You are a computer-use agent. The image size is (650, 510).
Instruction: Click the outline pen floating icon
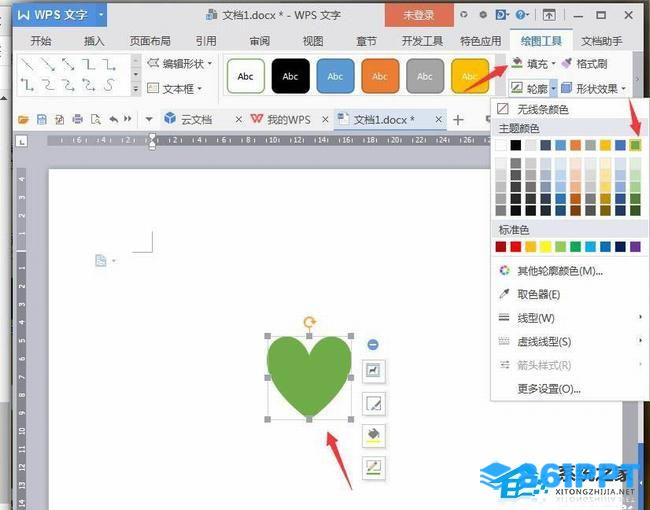374,468
